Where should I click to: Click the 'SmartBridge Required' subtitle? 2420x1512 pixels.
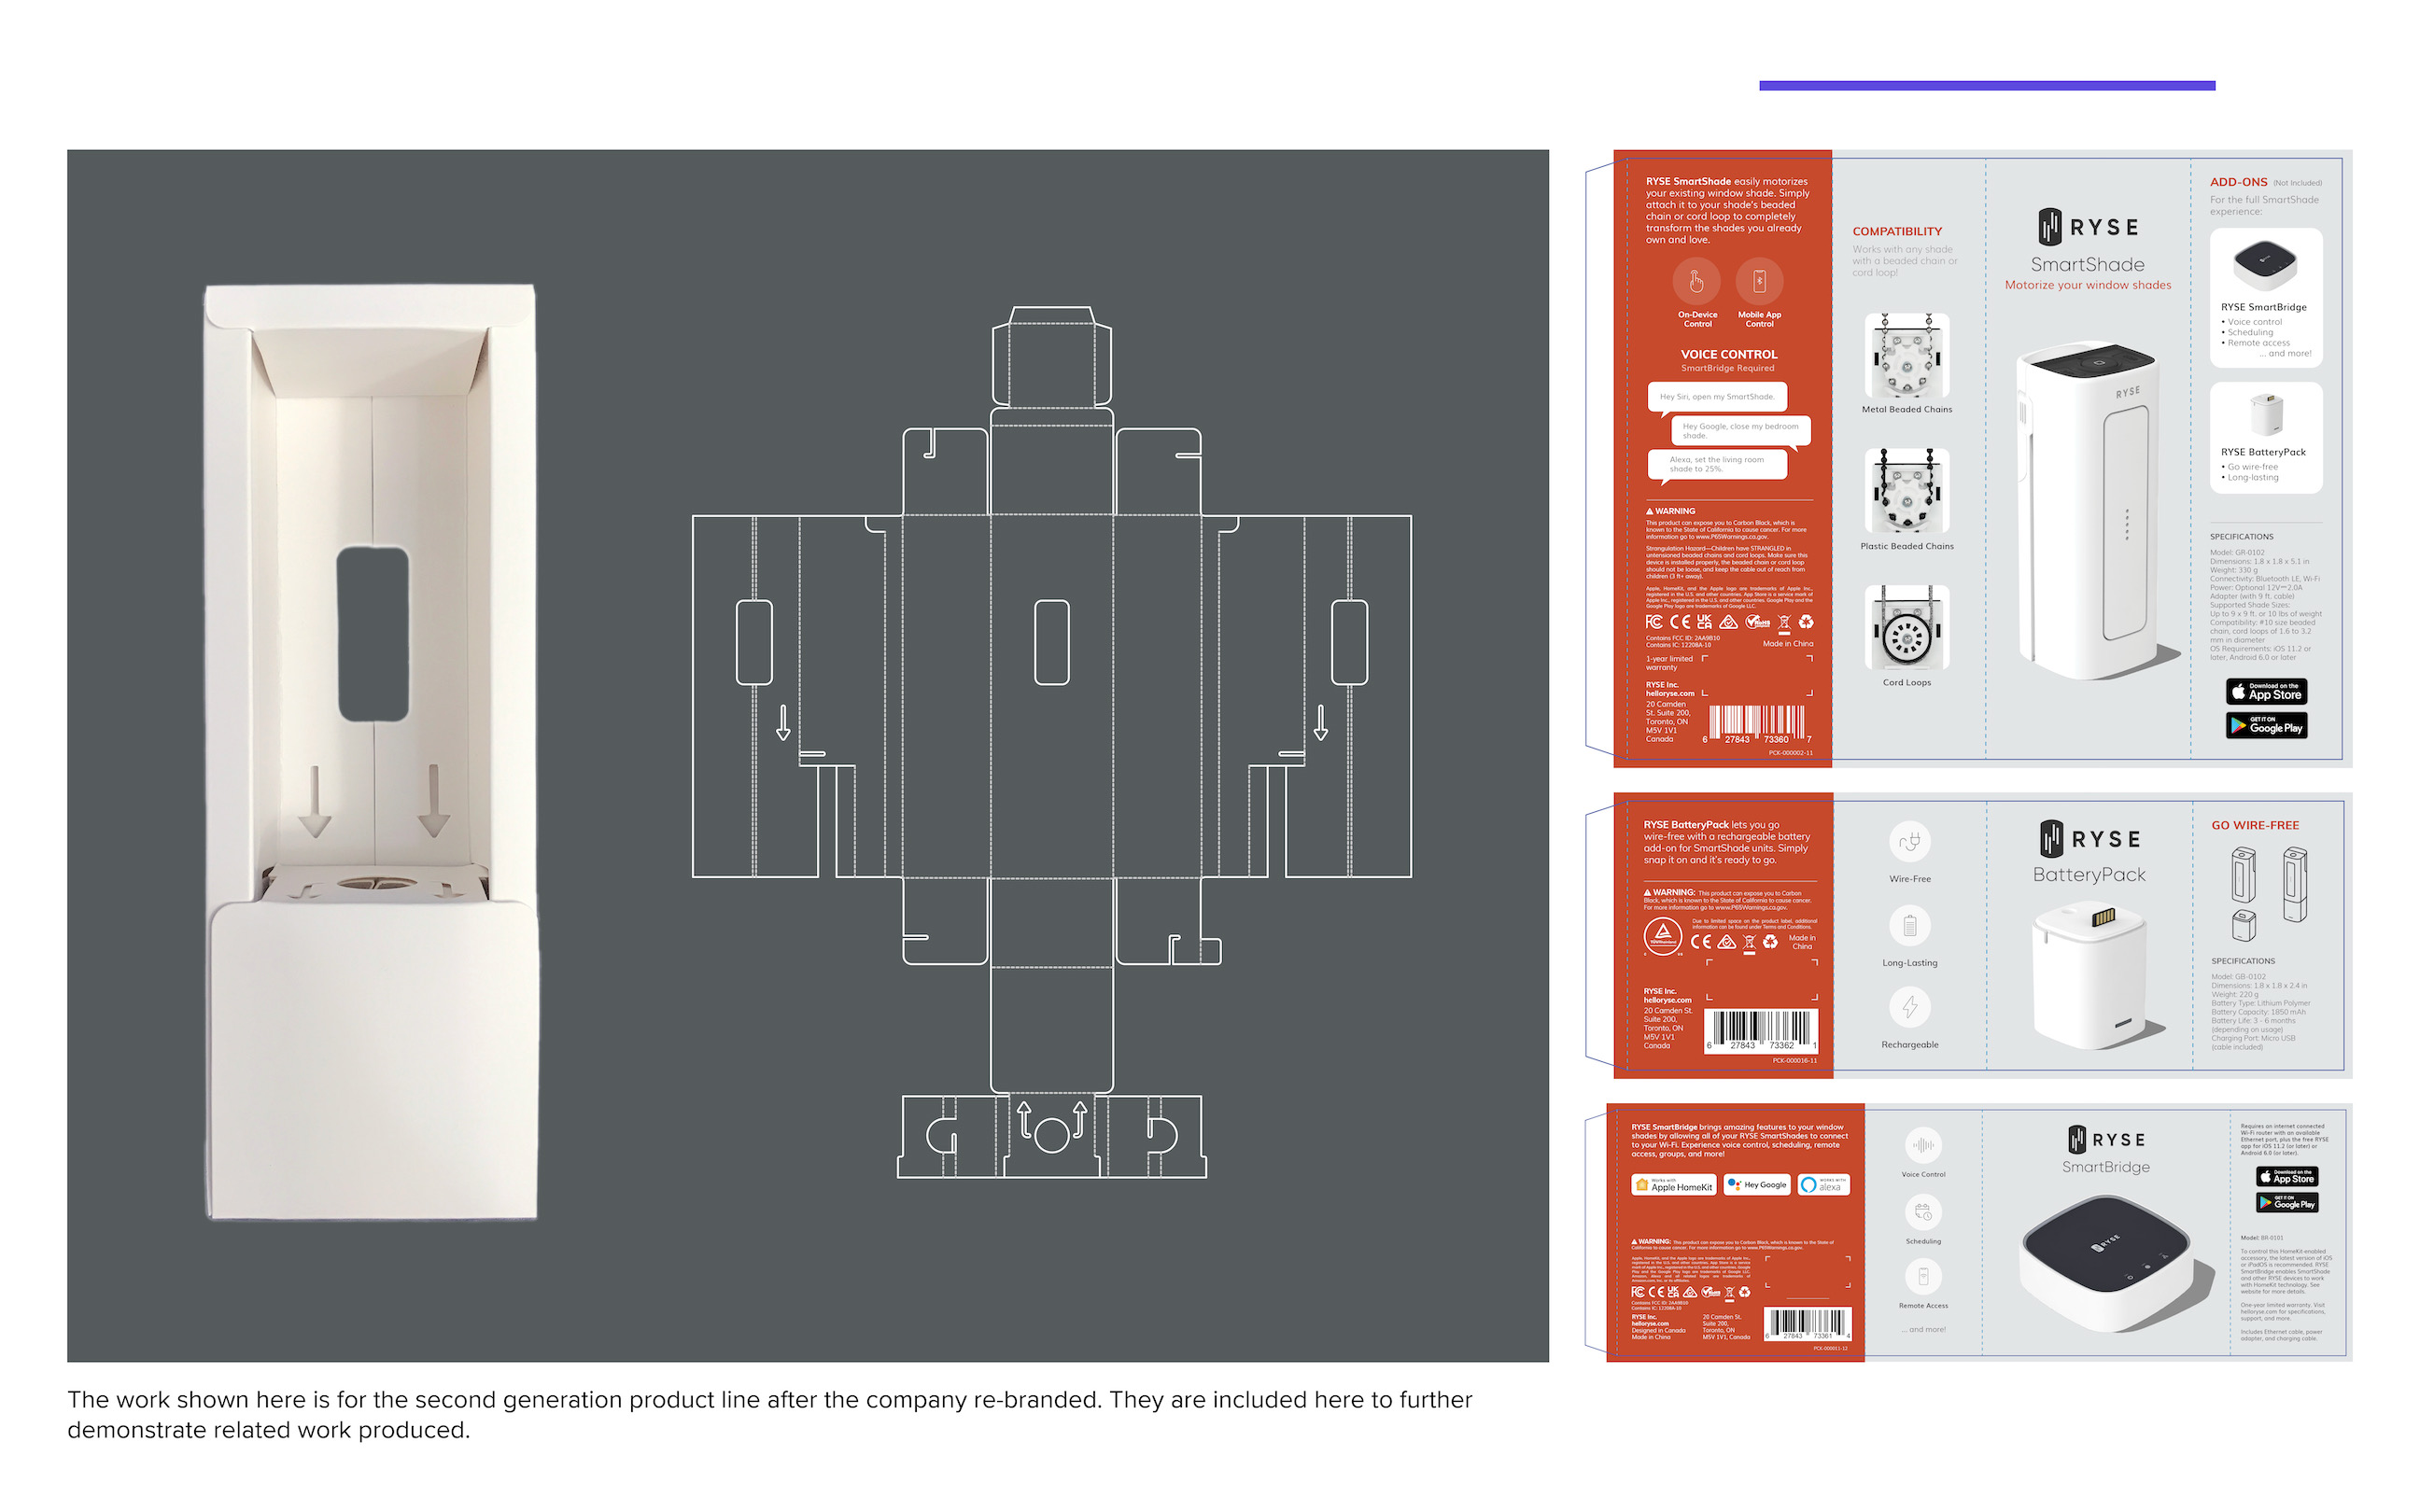pyautogui.click(x=1728, y=368)
